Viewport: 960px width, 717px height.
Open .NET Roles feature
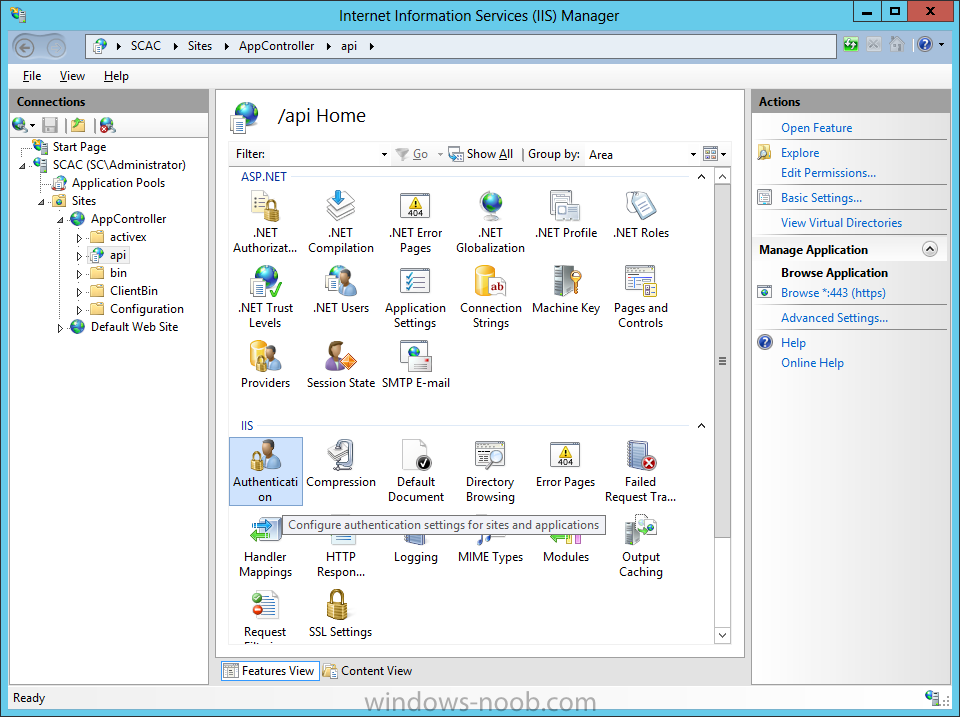pyautogui.click(x=640, y=215)
